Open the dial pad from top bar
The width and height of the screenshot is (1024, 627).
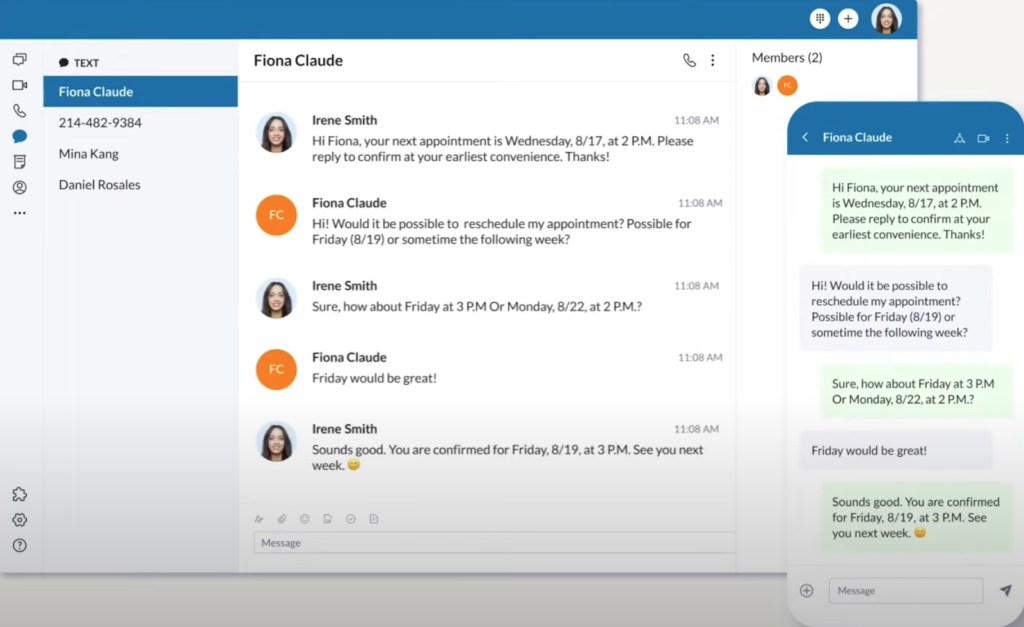click(x=820, y=19)
